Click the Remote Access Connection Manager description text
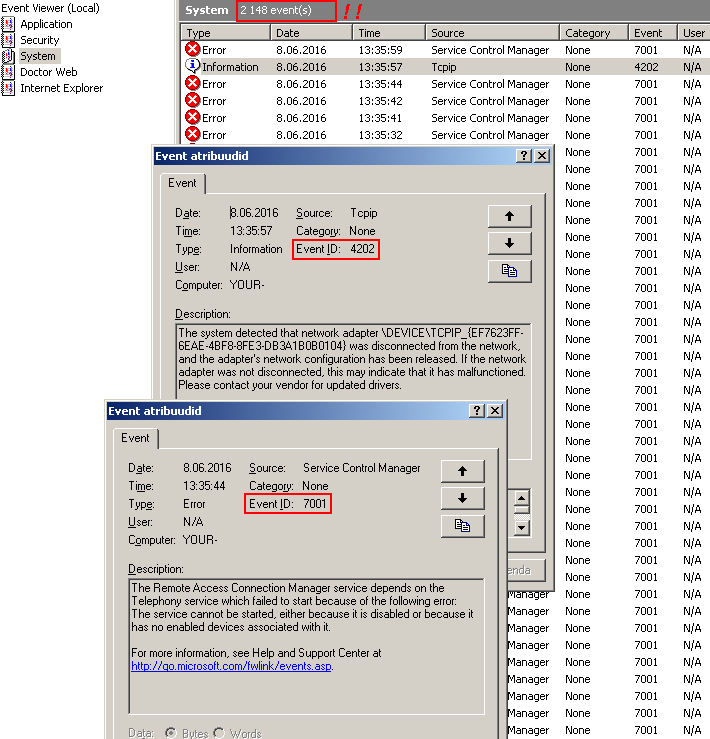710x739 pixels. click(x=303, y=607)
